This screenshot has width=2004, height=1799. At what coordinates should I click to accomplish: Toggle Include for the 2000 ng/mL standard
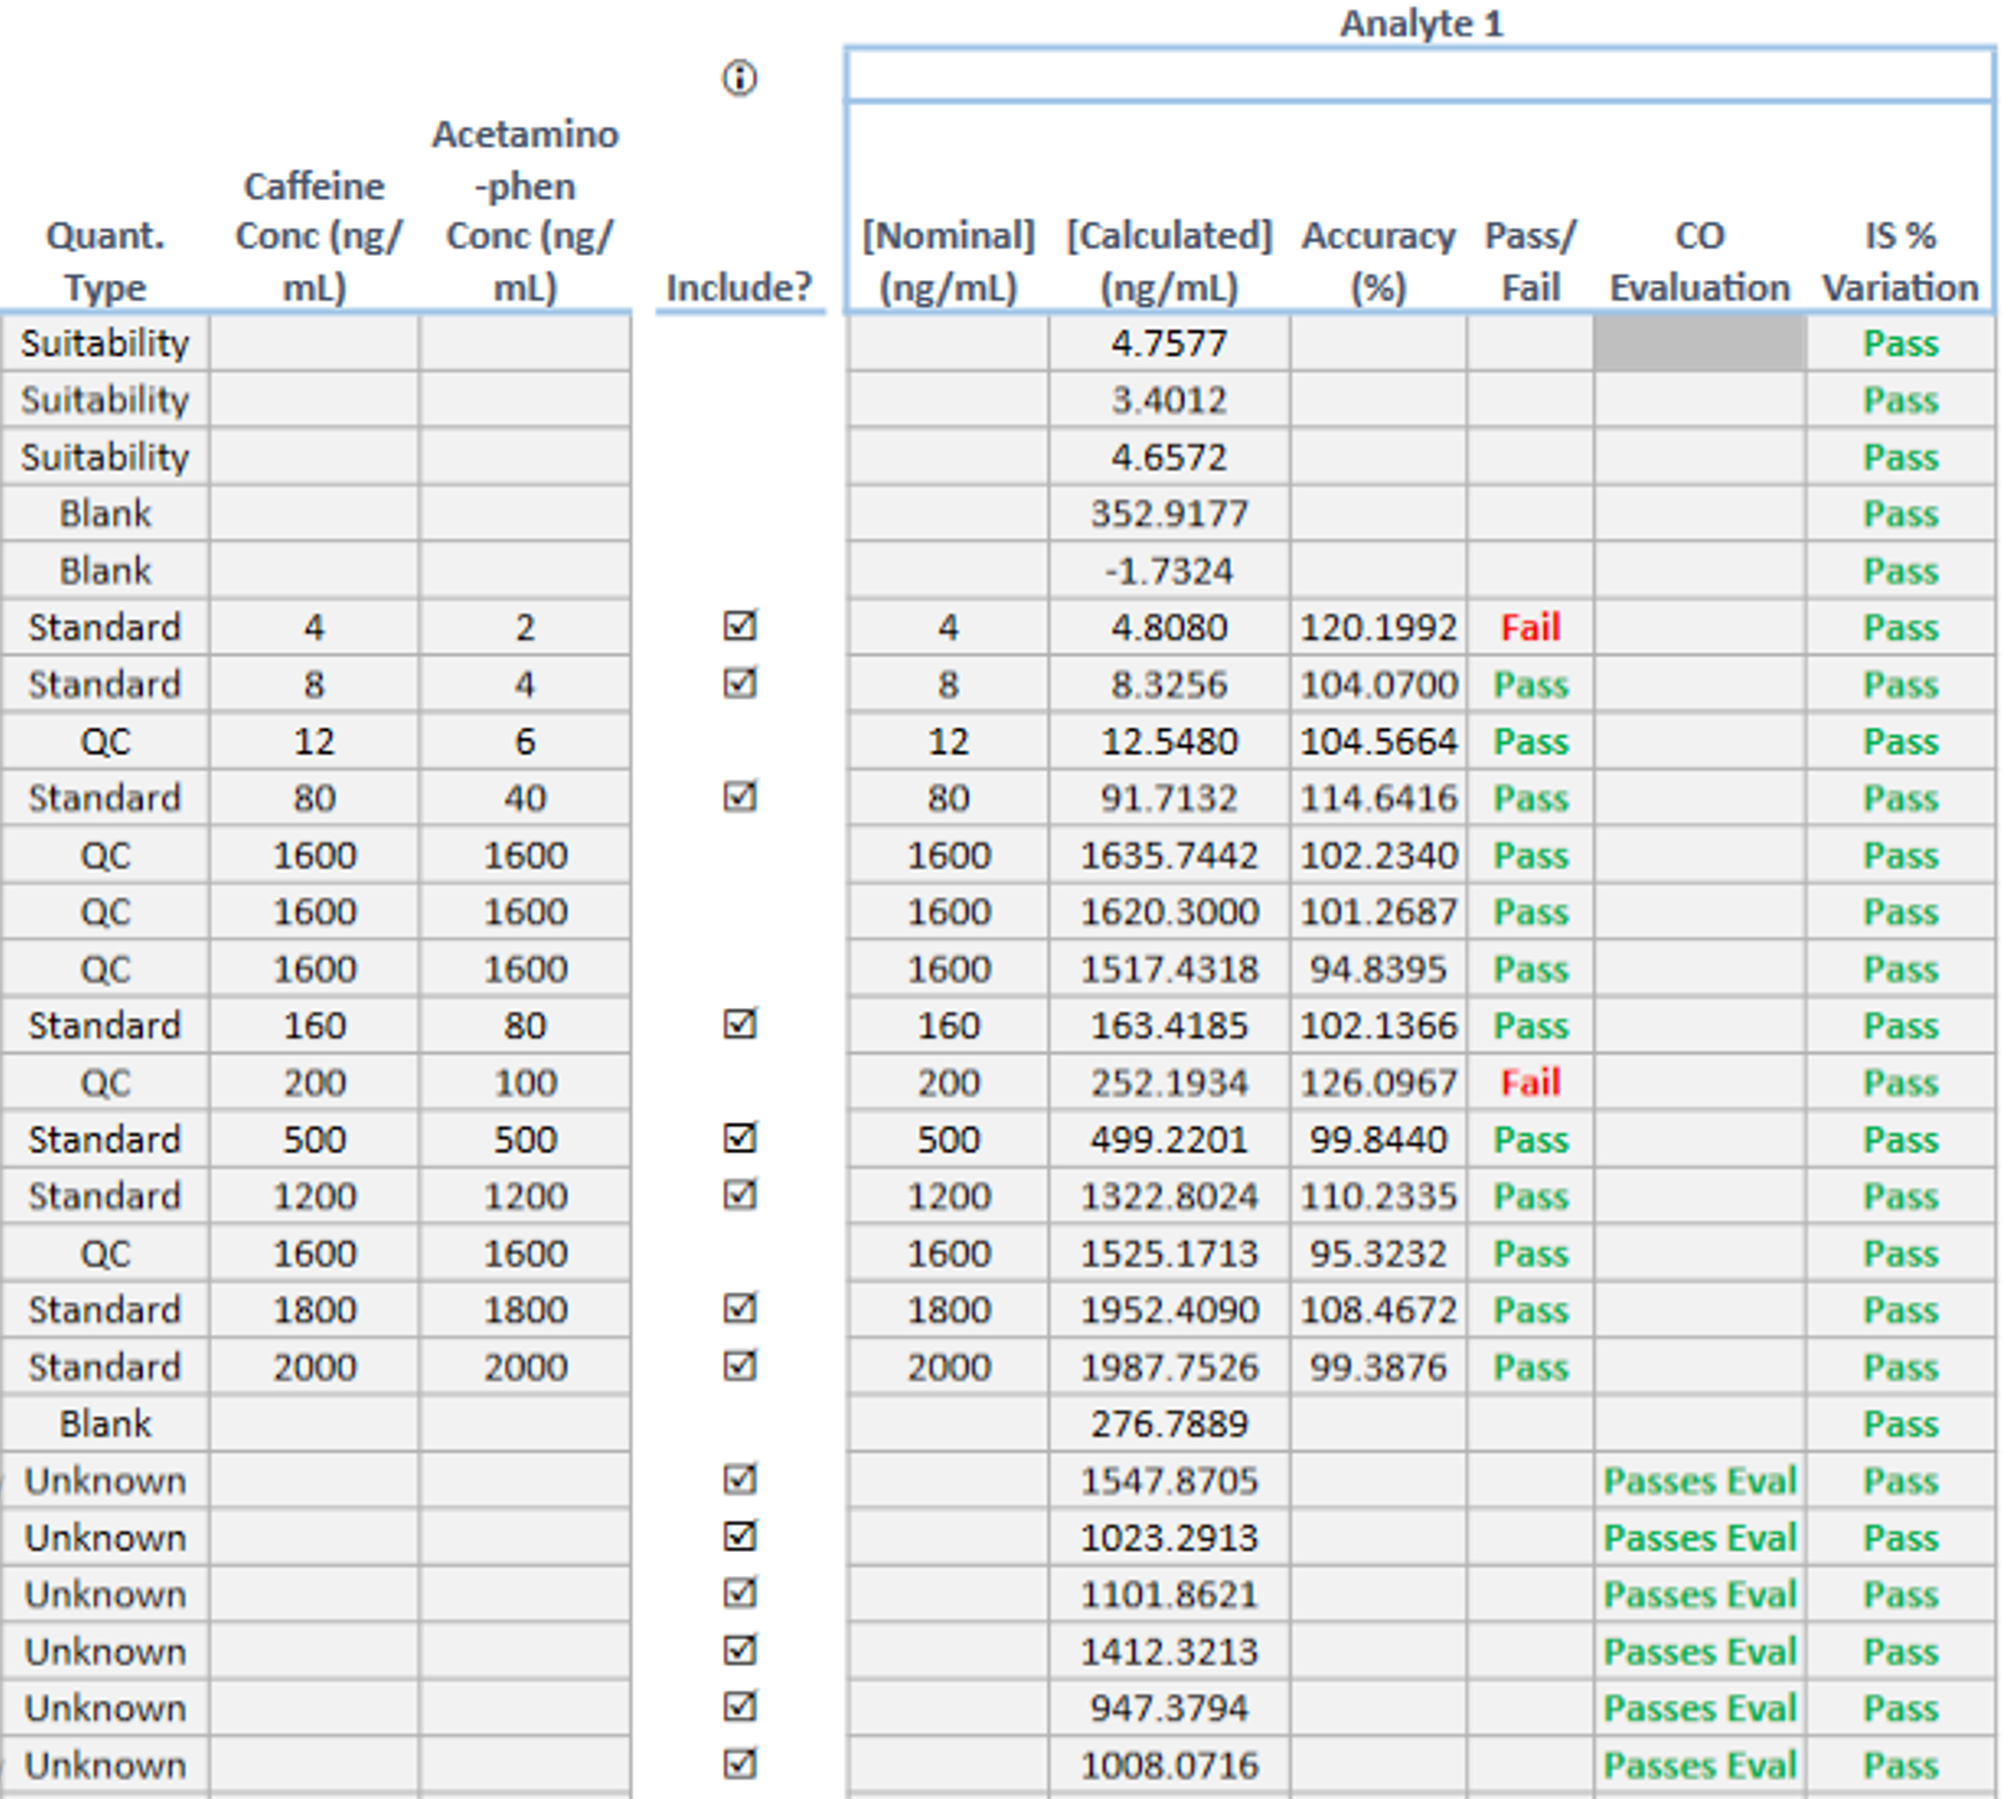(739, 1365)
